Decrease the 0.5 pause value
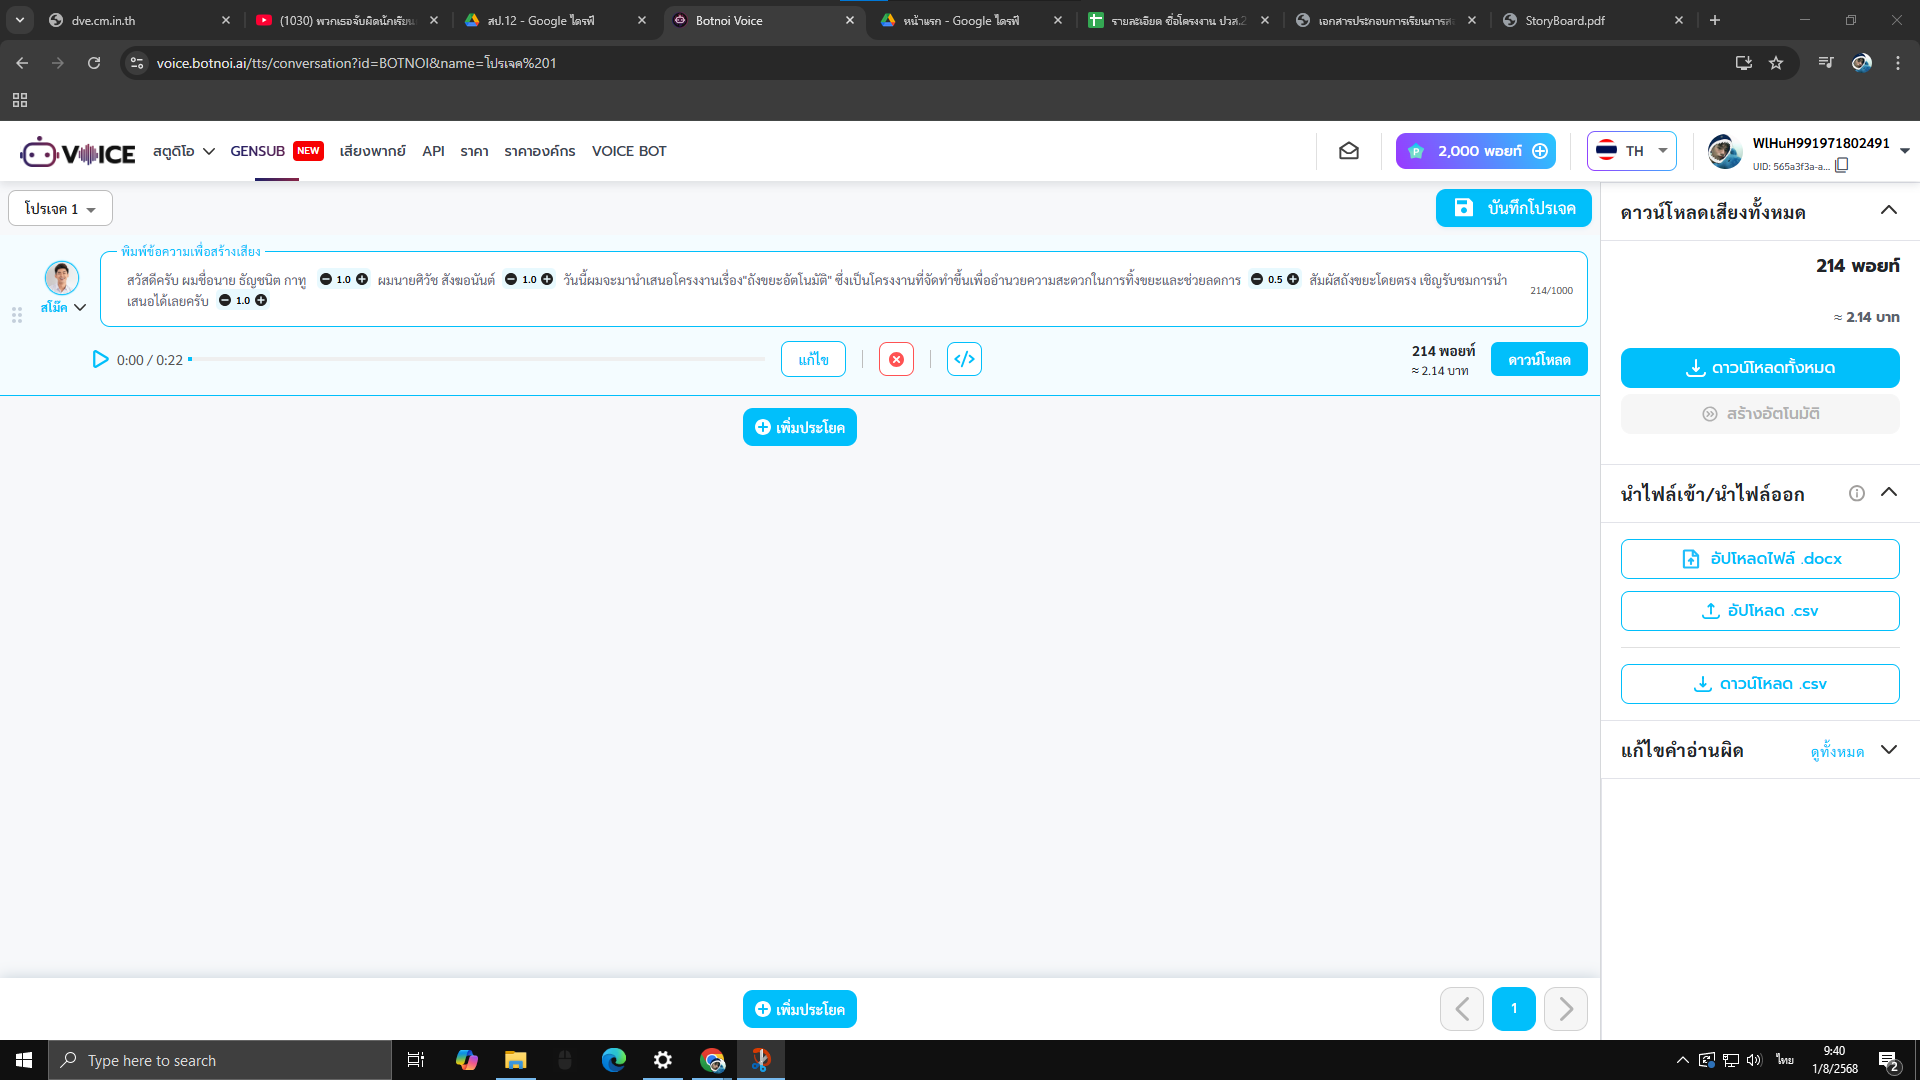Screen dimensions: 1920x1080 pyautogui.click(x=1257, y=280)
